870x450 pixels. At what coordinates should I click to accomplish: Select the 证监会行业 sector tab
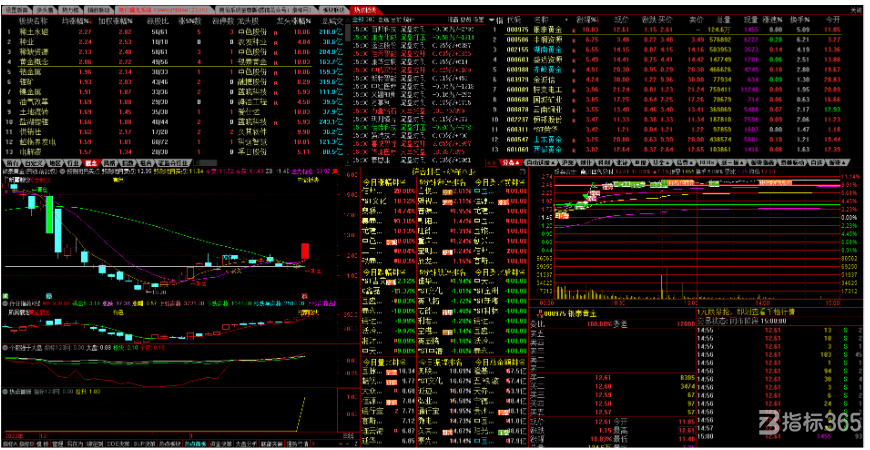(x=173, y=163)
